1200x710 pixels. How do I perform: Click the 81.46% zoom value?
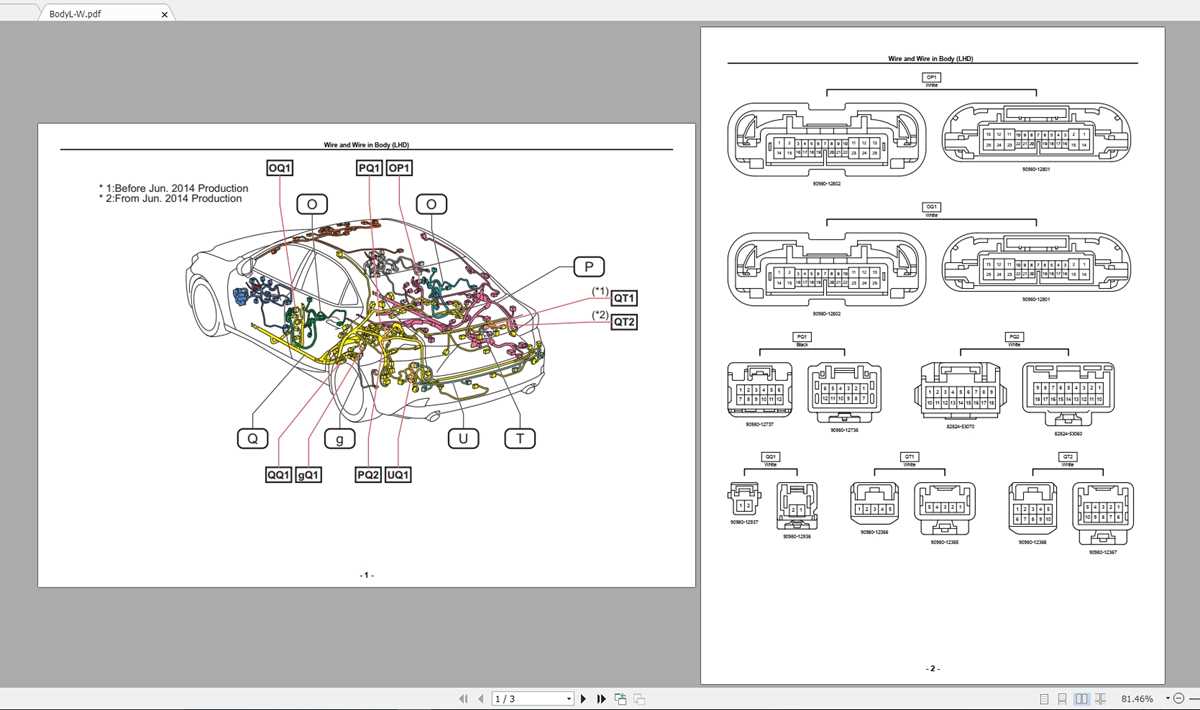[1138, 698]
